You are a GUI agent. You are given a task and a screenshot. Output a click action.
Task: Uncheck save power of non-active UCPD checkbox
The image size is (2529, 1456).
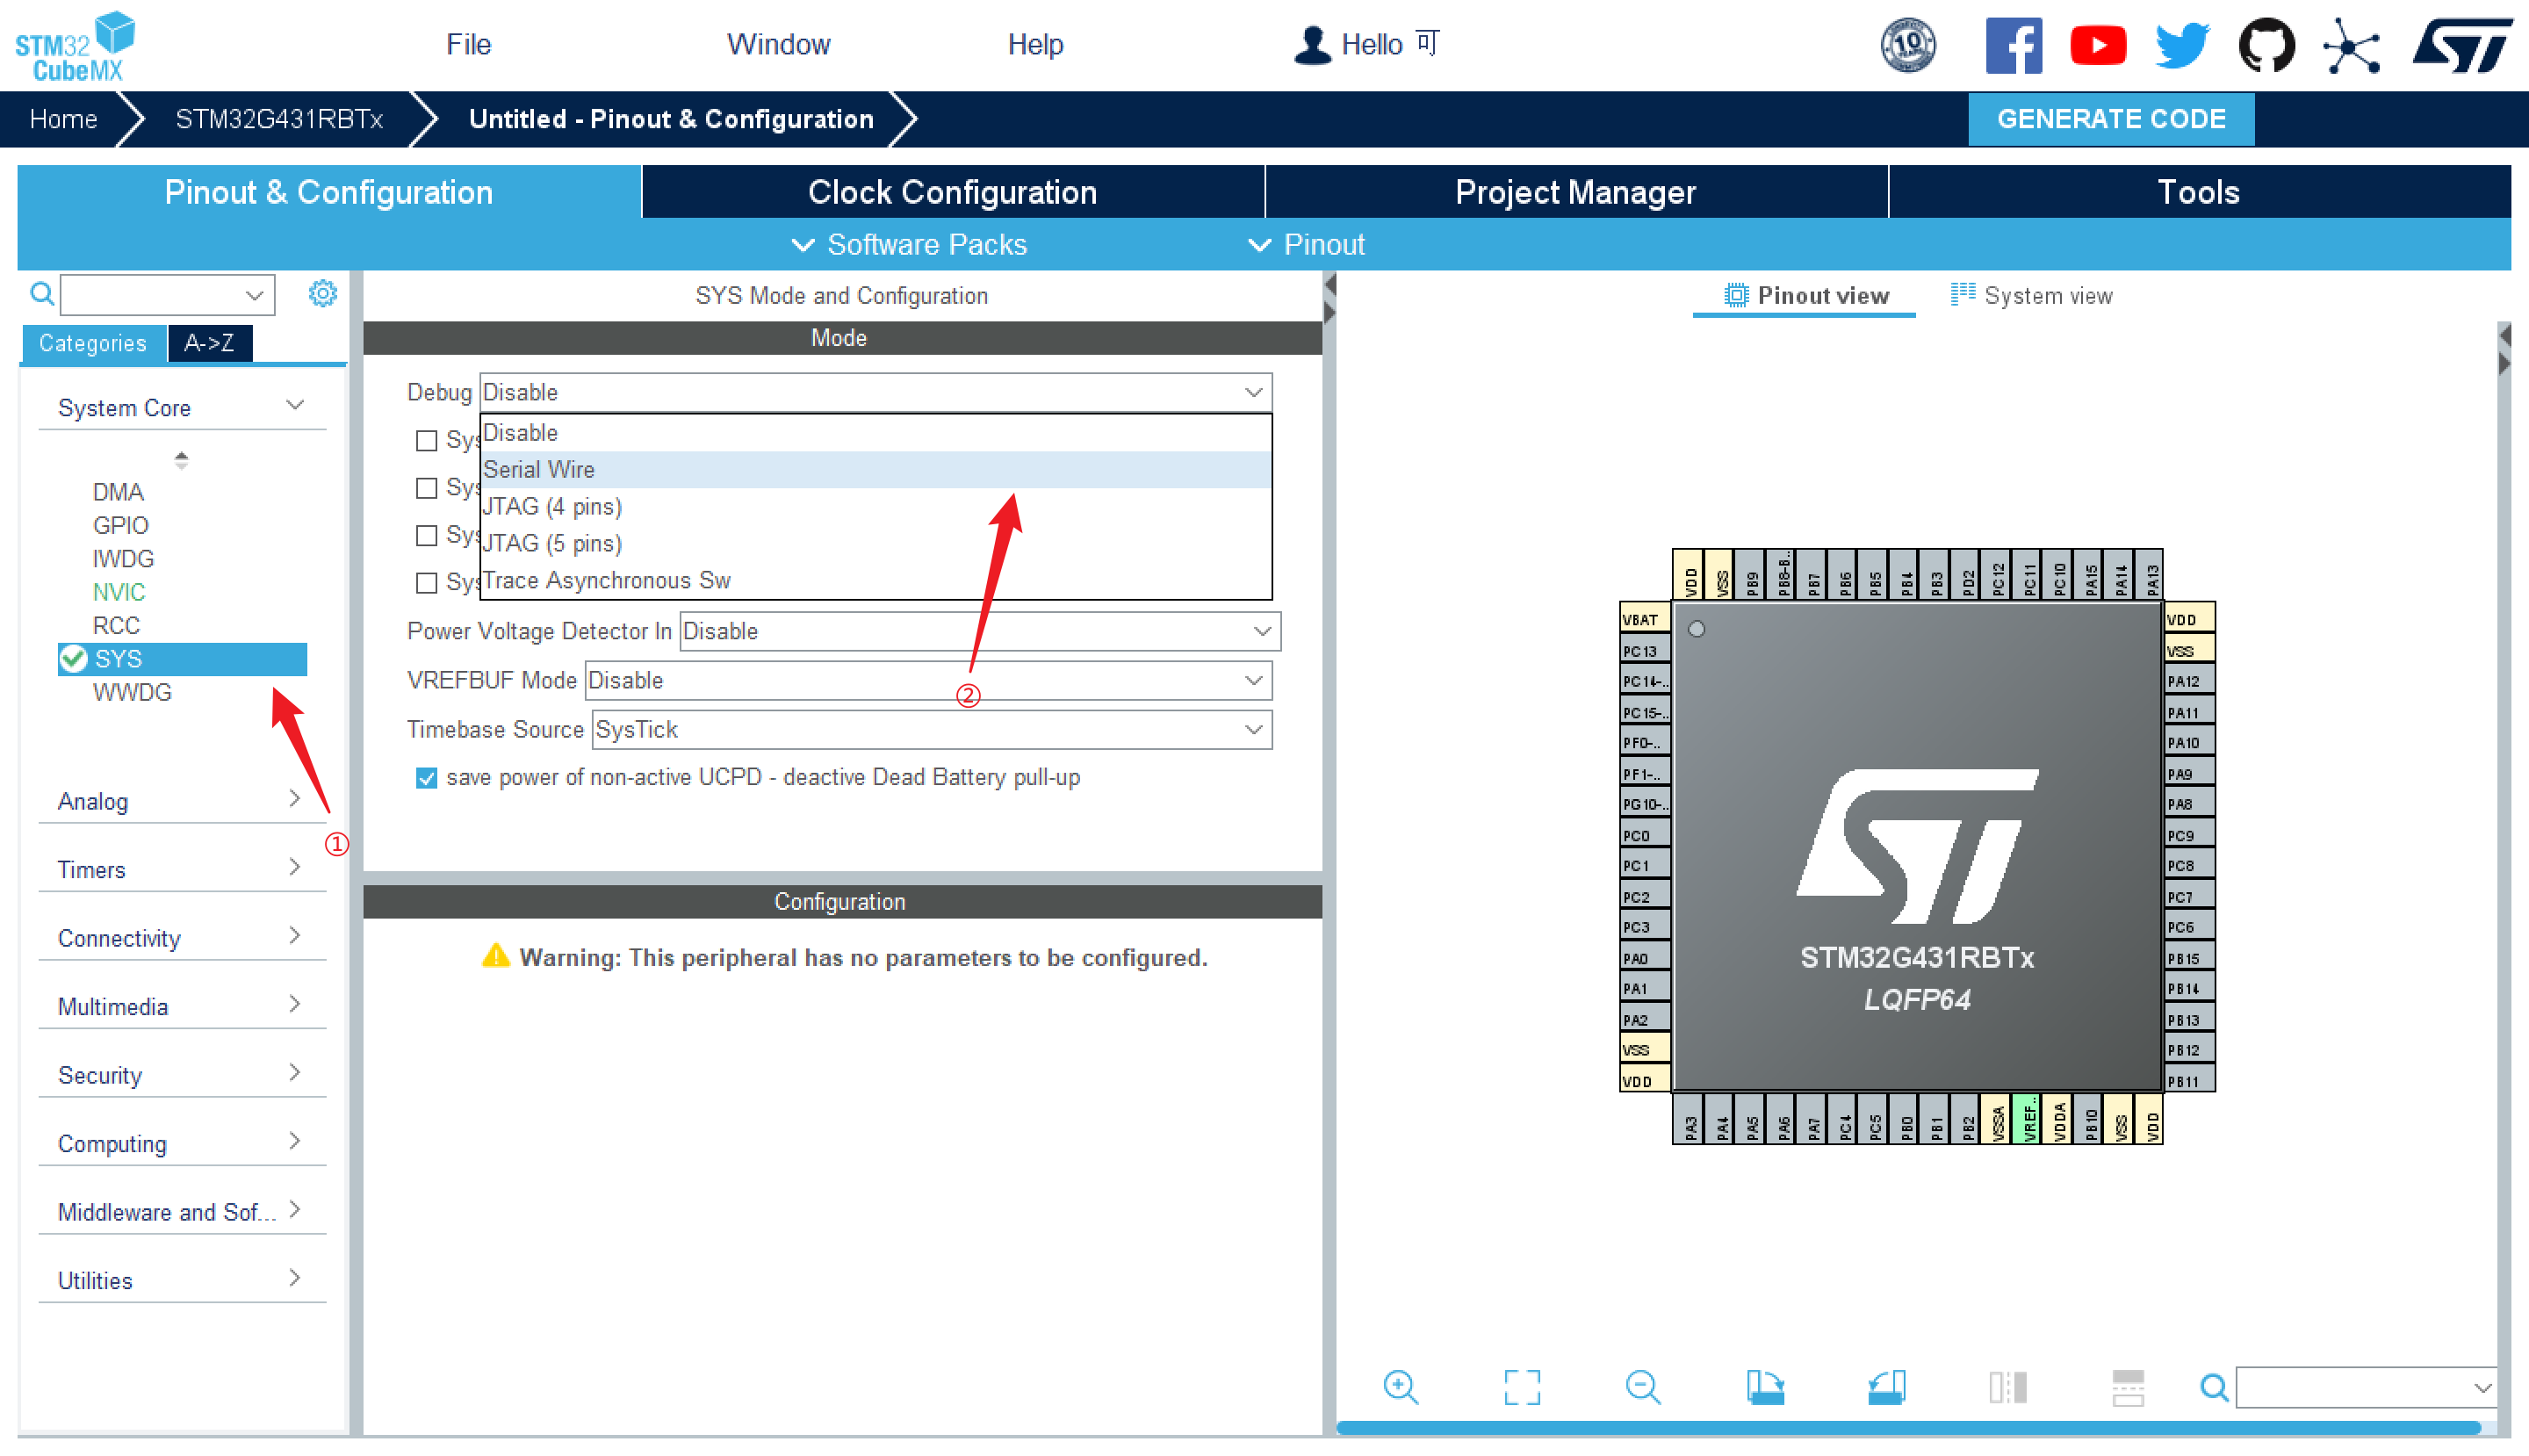(x=427, y=778)
